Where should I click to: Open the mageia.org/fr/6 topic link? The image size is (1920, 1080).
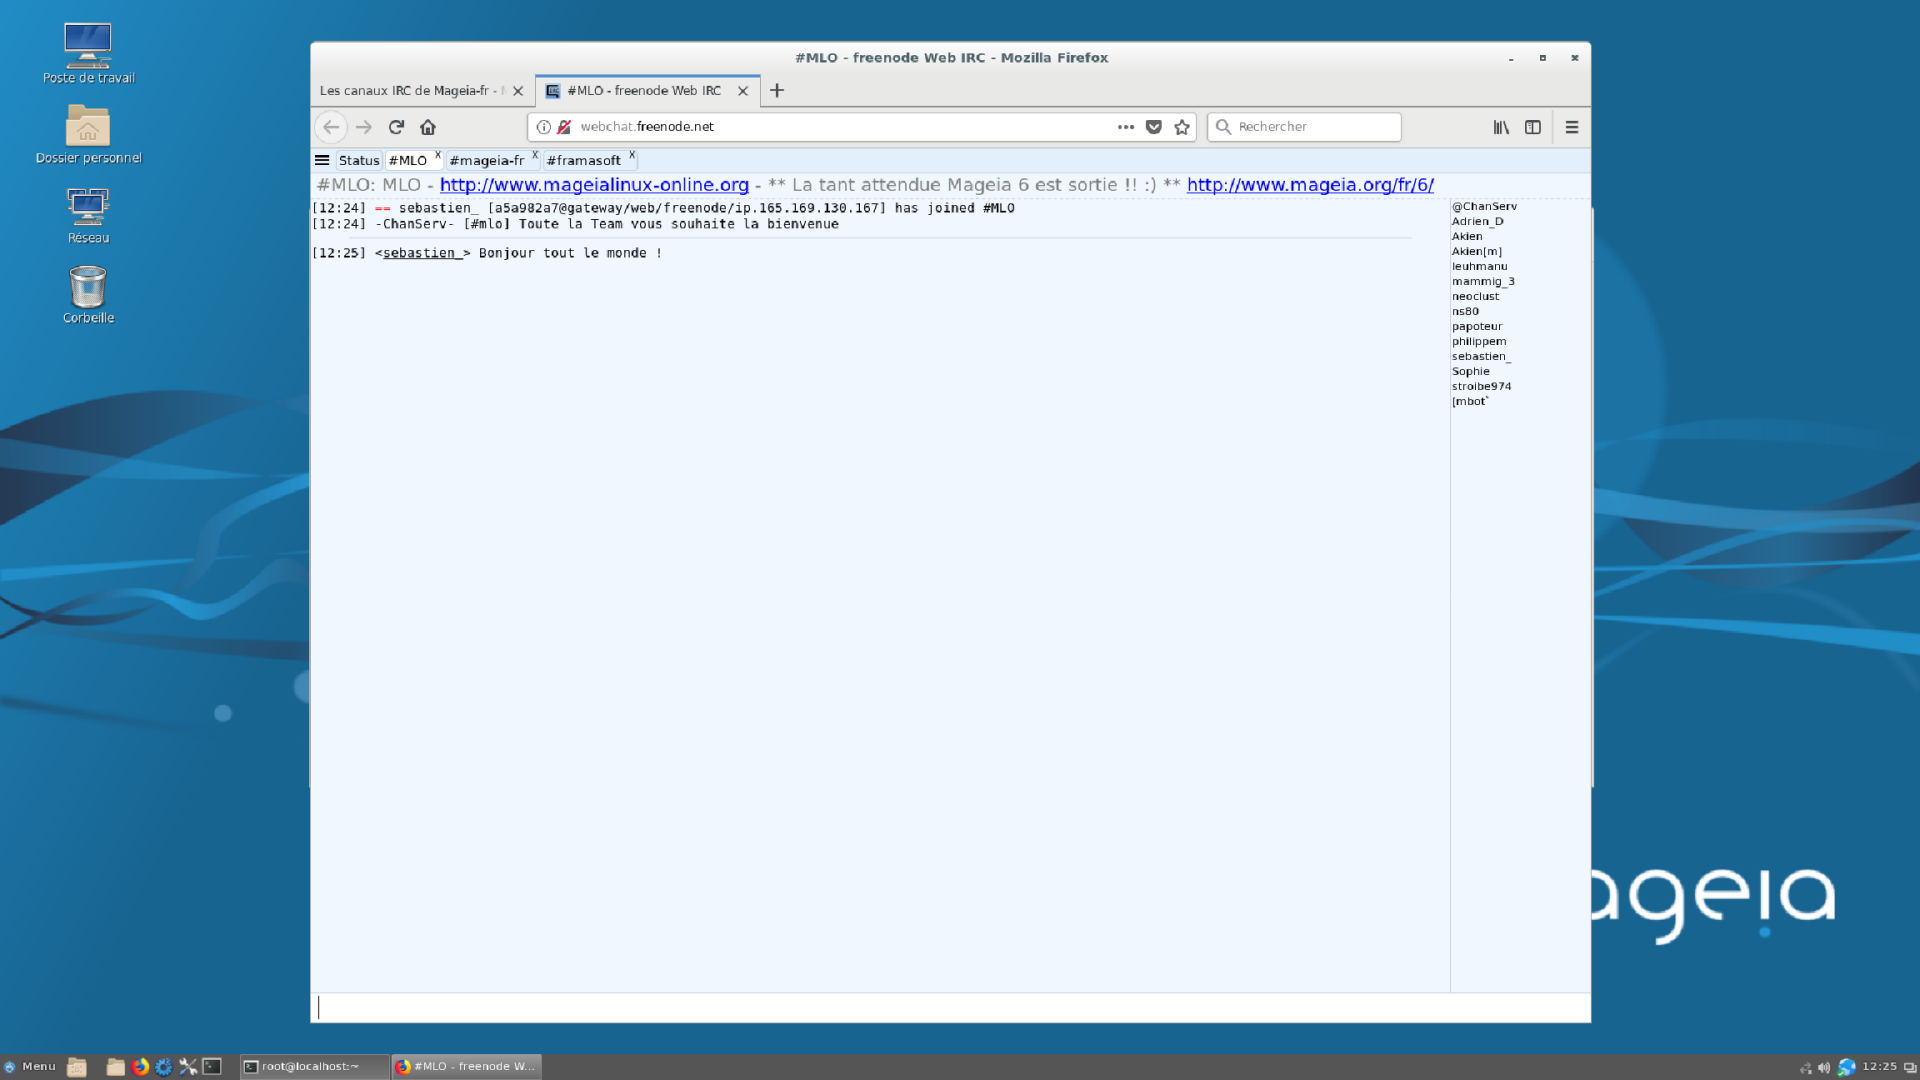tap(1310, 185)
